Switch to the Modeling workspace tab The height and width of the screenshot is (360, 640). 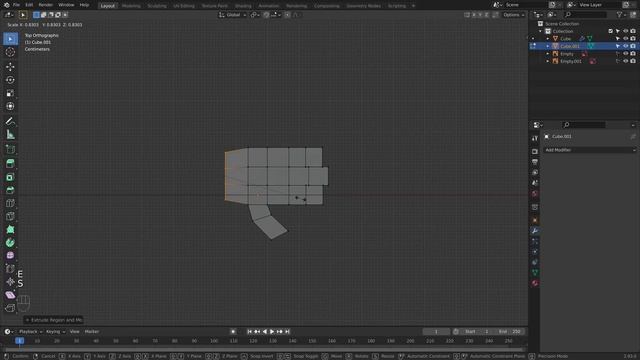131,6
